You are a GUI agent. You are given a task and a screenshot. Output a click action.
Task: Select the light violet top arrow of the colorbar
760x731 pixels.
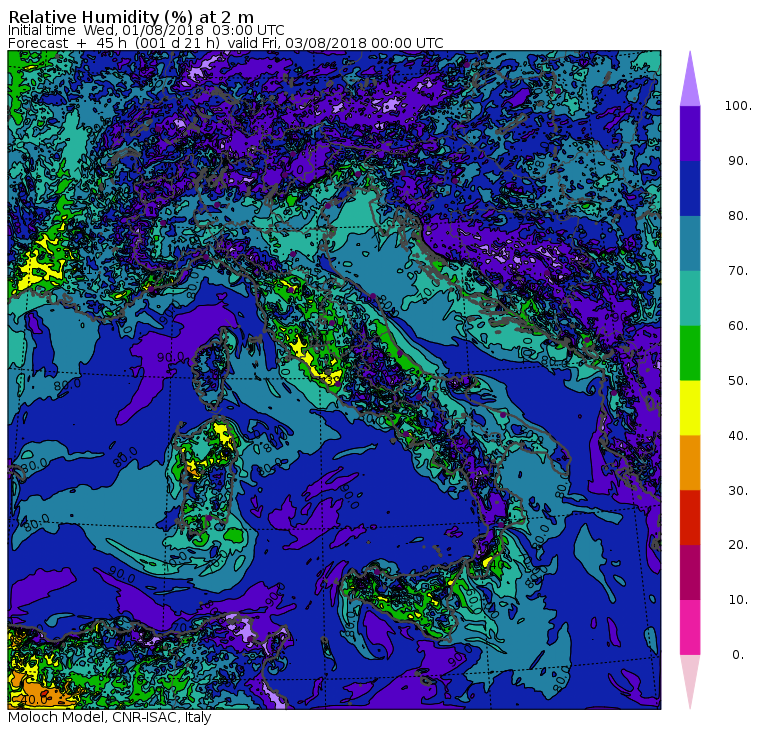tap(690, 79)
